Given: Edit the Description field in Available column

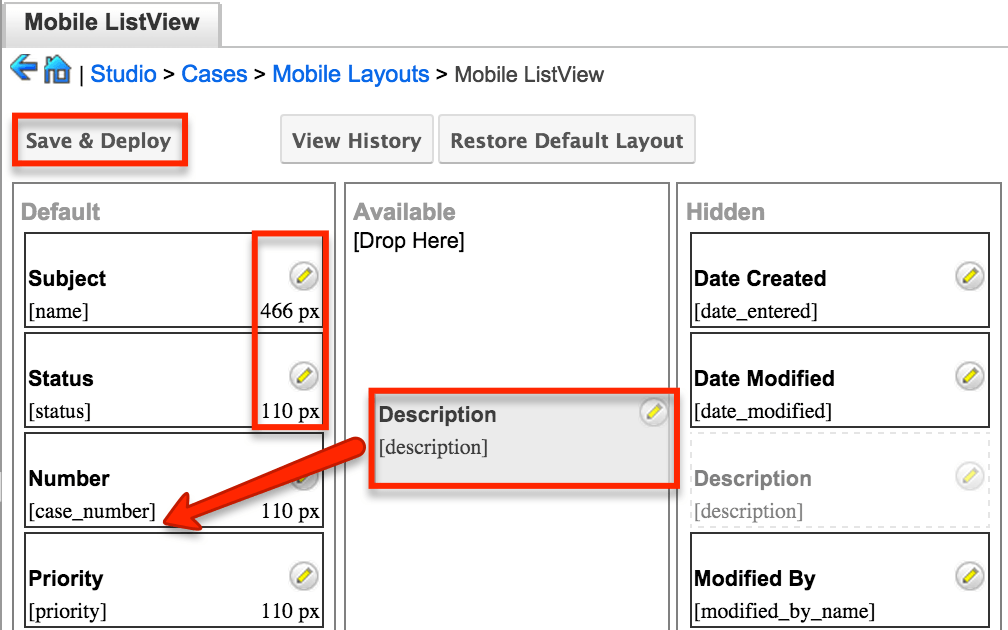Looking at the screenshot, I should tap(655, 411).
